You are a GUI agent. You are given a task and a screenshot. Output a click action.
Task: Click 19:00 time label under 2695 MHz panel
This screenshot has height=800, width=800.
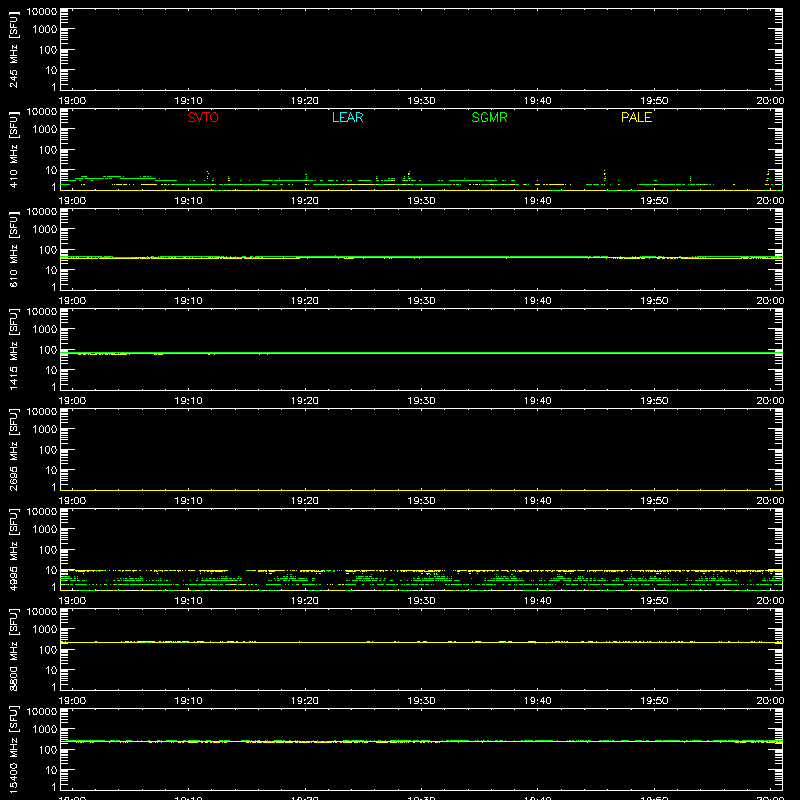(72, 501)
